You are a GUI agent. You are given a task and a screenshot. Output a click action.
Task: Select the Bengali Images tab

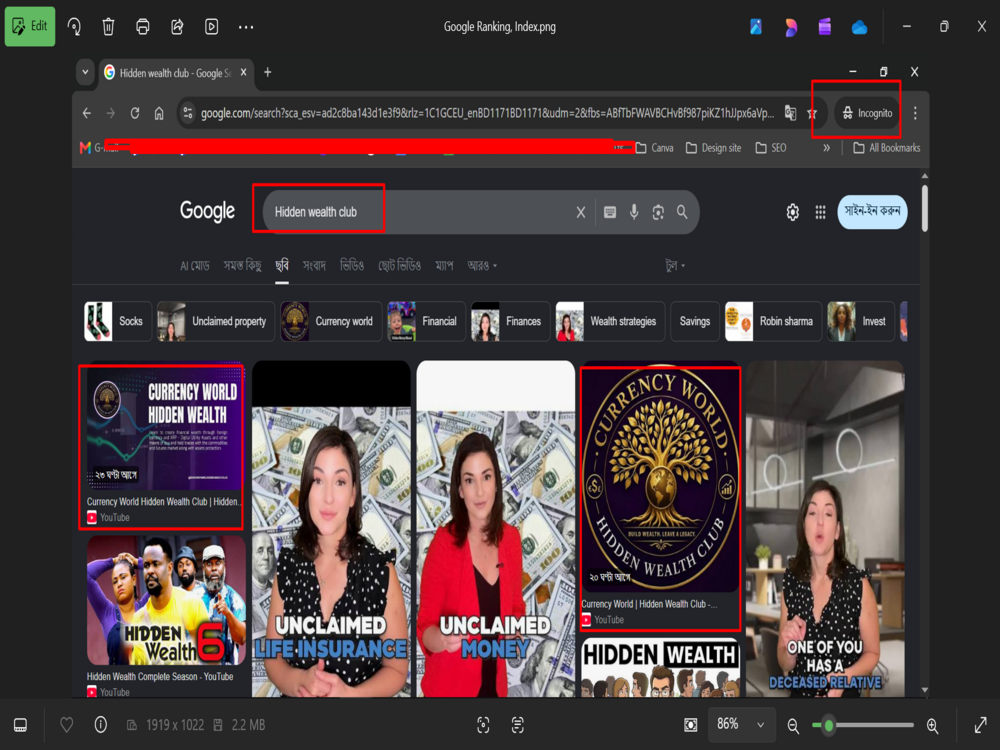[282, 265]
